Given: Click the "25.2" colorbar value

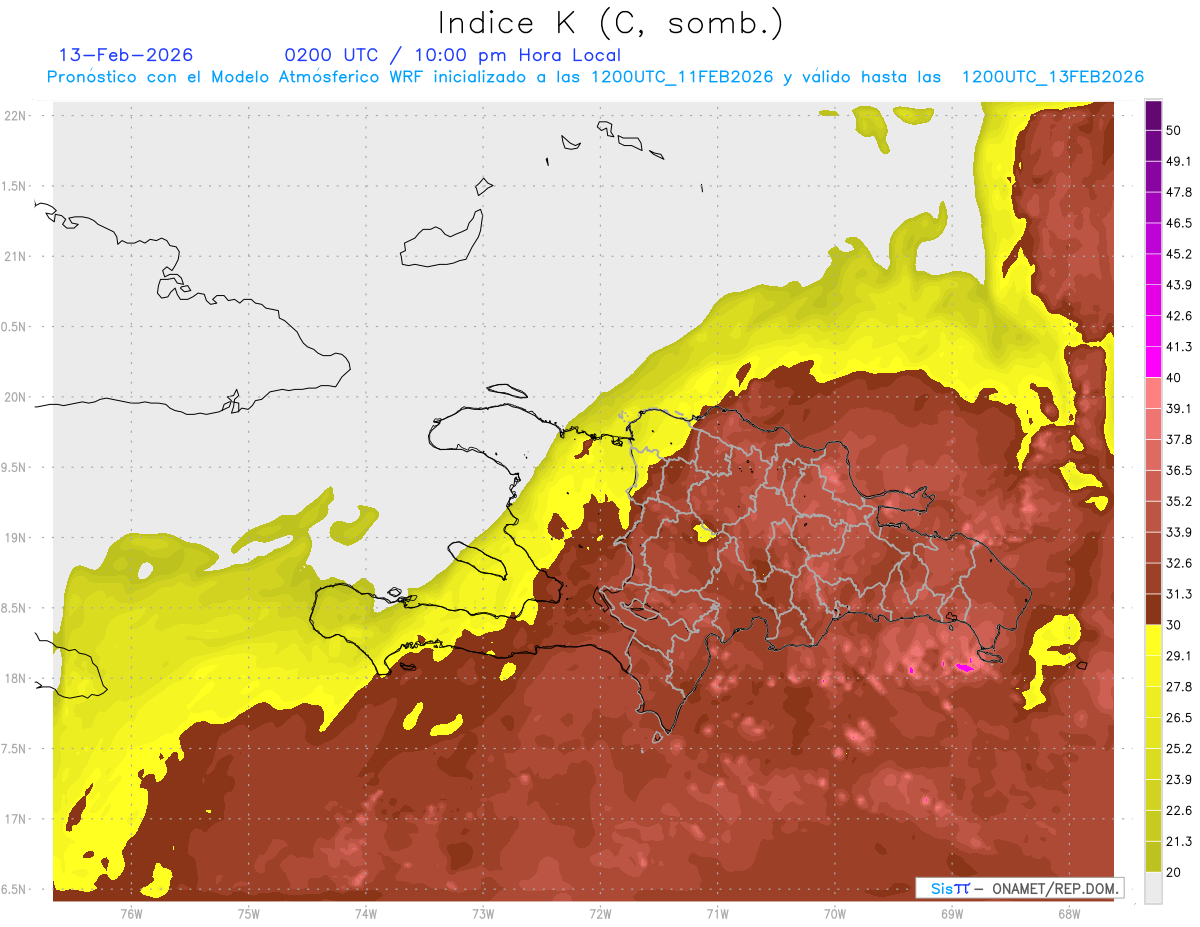Looking at the screenshot, I should tap(1179, 749).
